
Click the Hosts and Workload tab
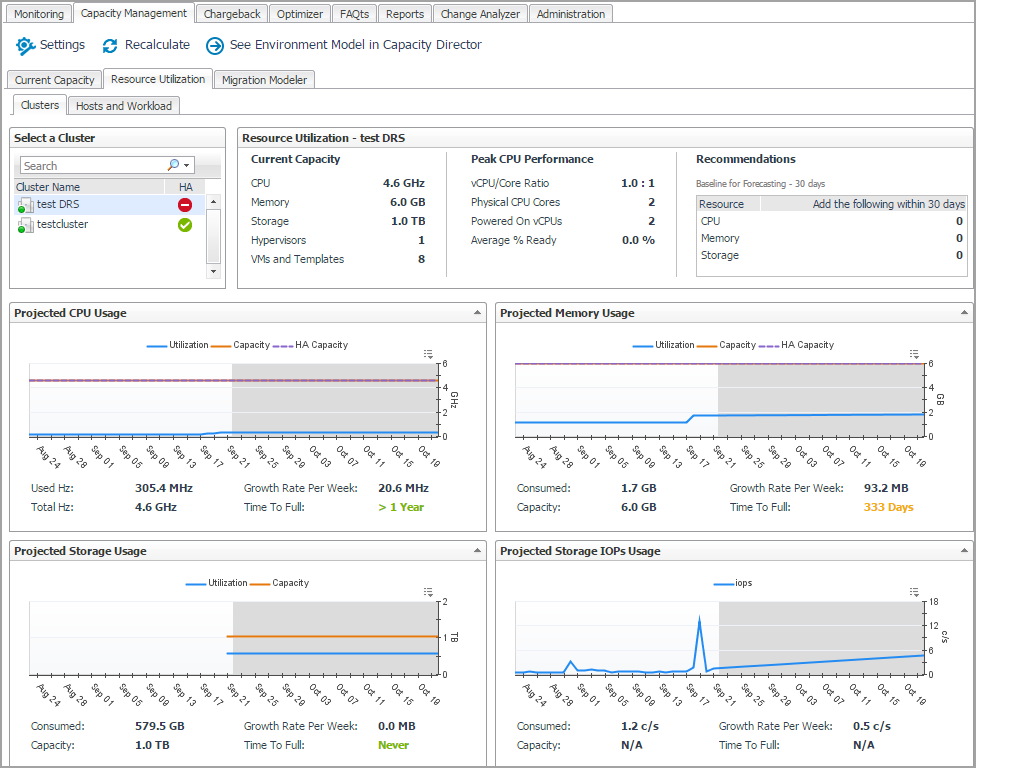point(124,106)
